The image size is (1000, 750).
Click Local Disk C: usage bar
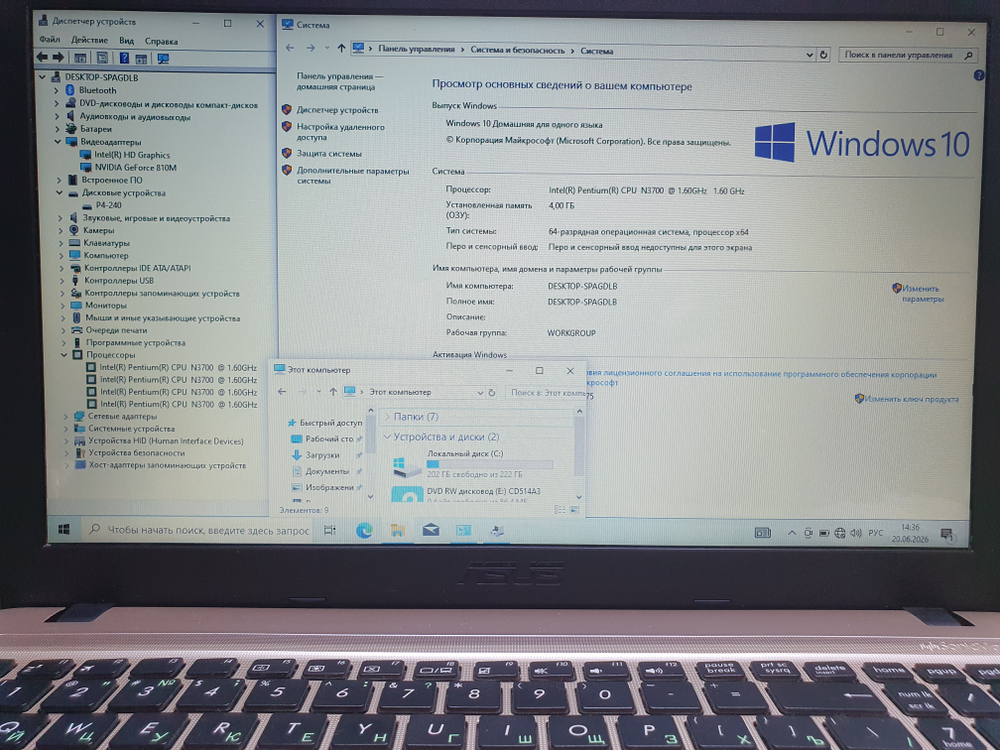[x=490, y=464]
